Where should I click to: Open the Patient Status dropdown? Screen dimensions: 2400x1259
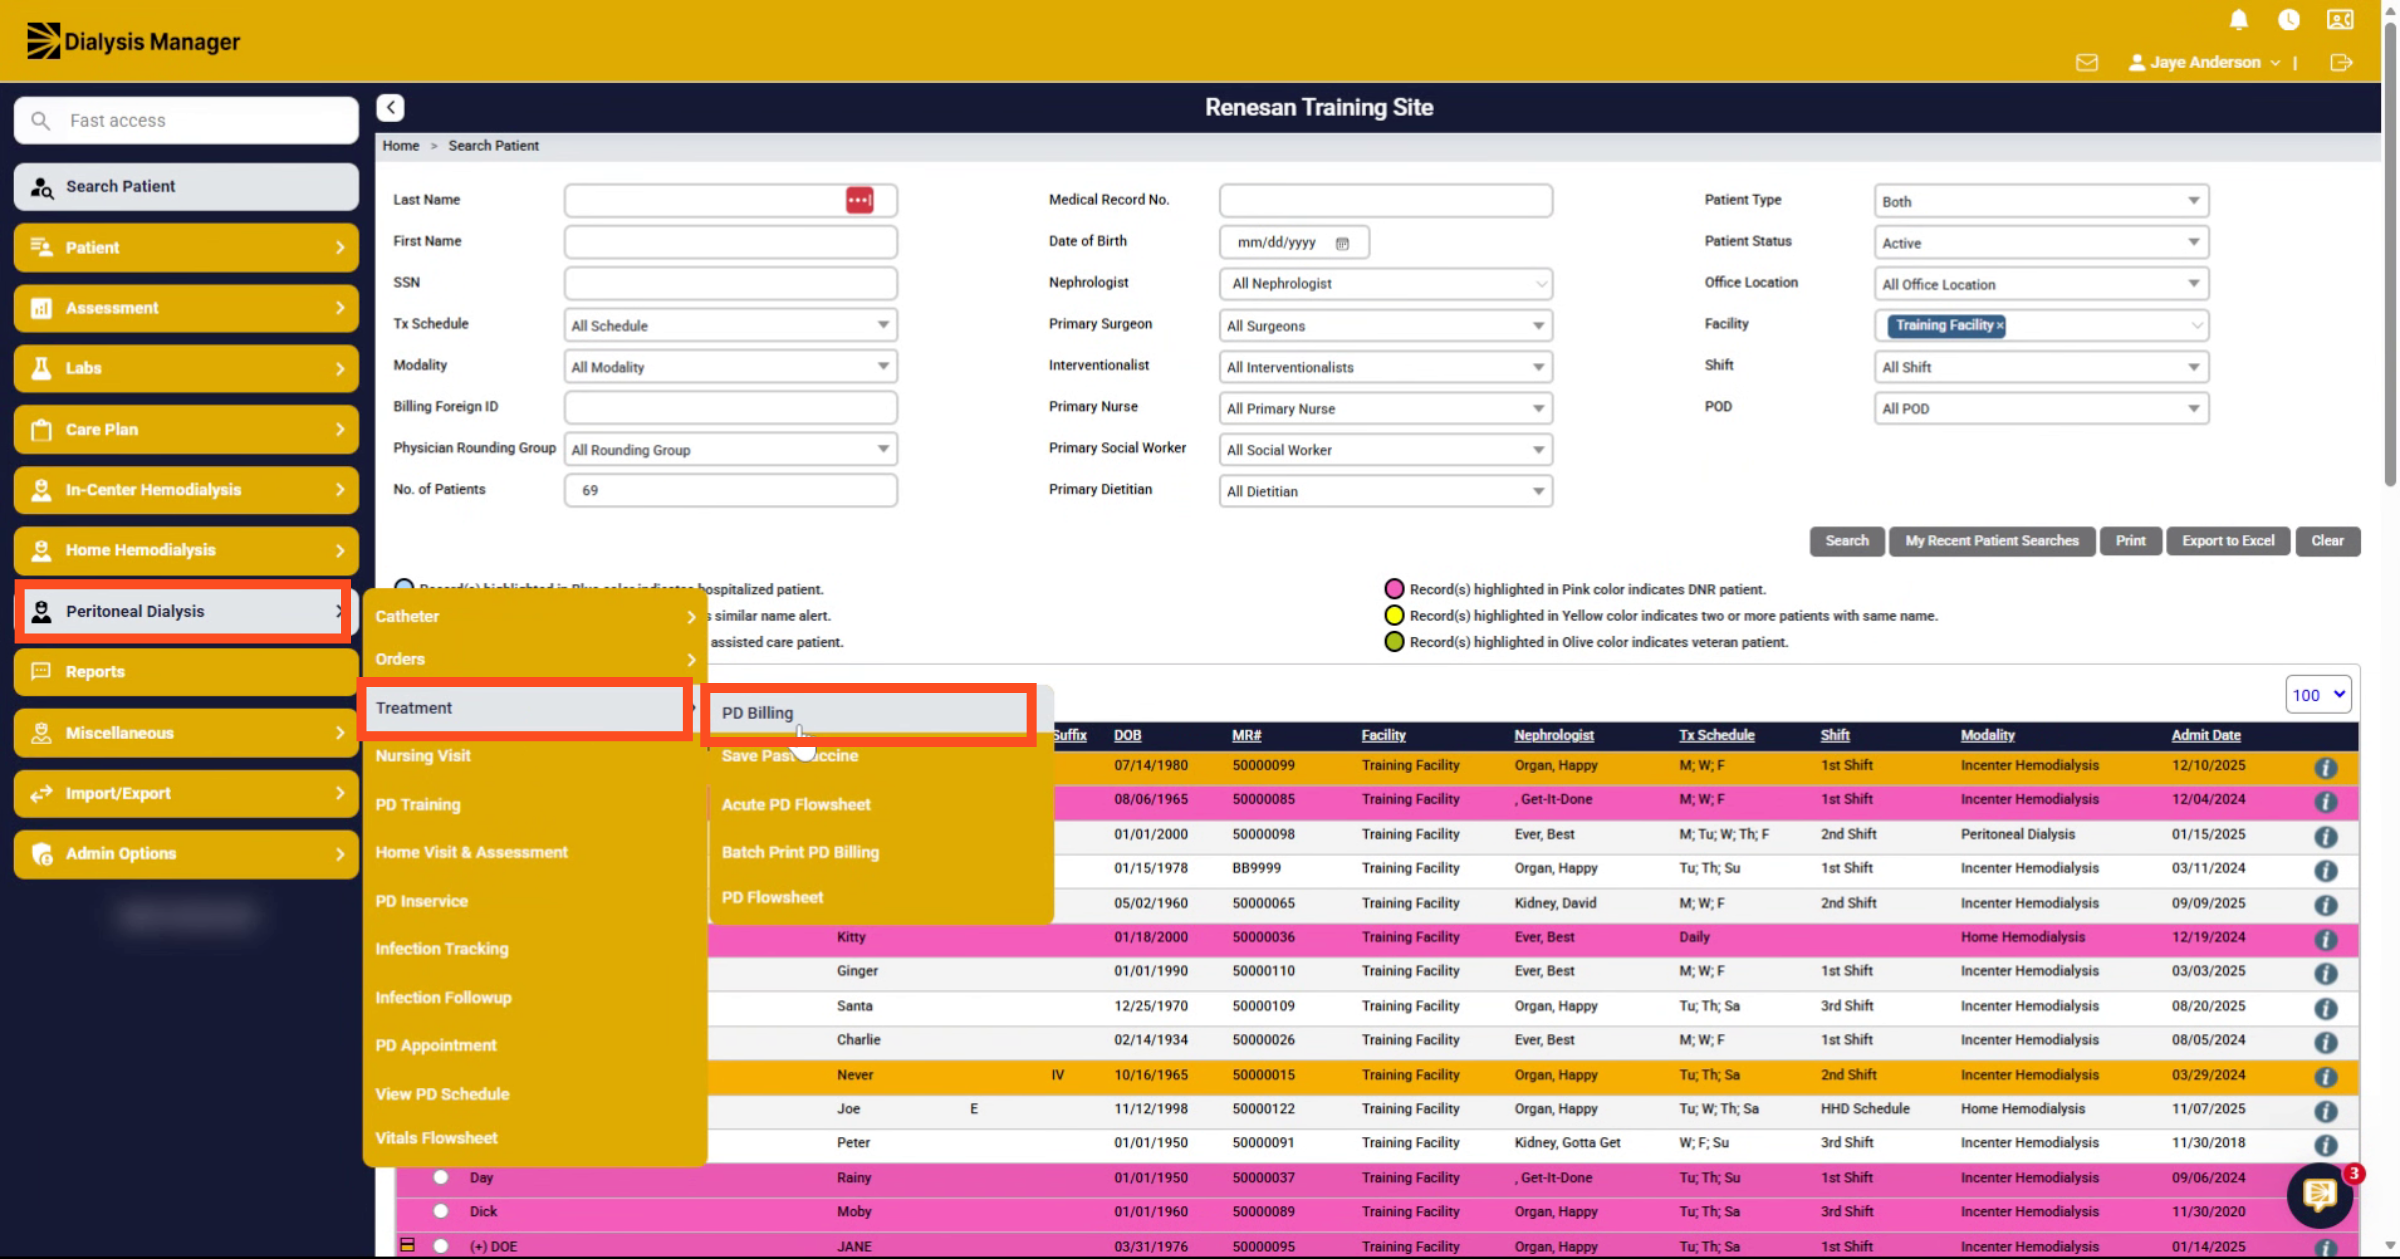pos(2041,243)
